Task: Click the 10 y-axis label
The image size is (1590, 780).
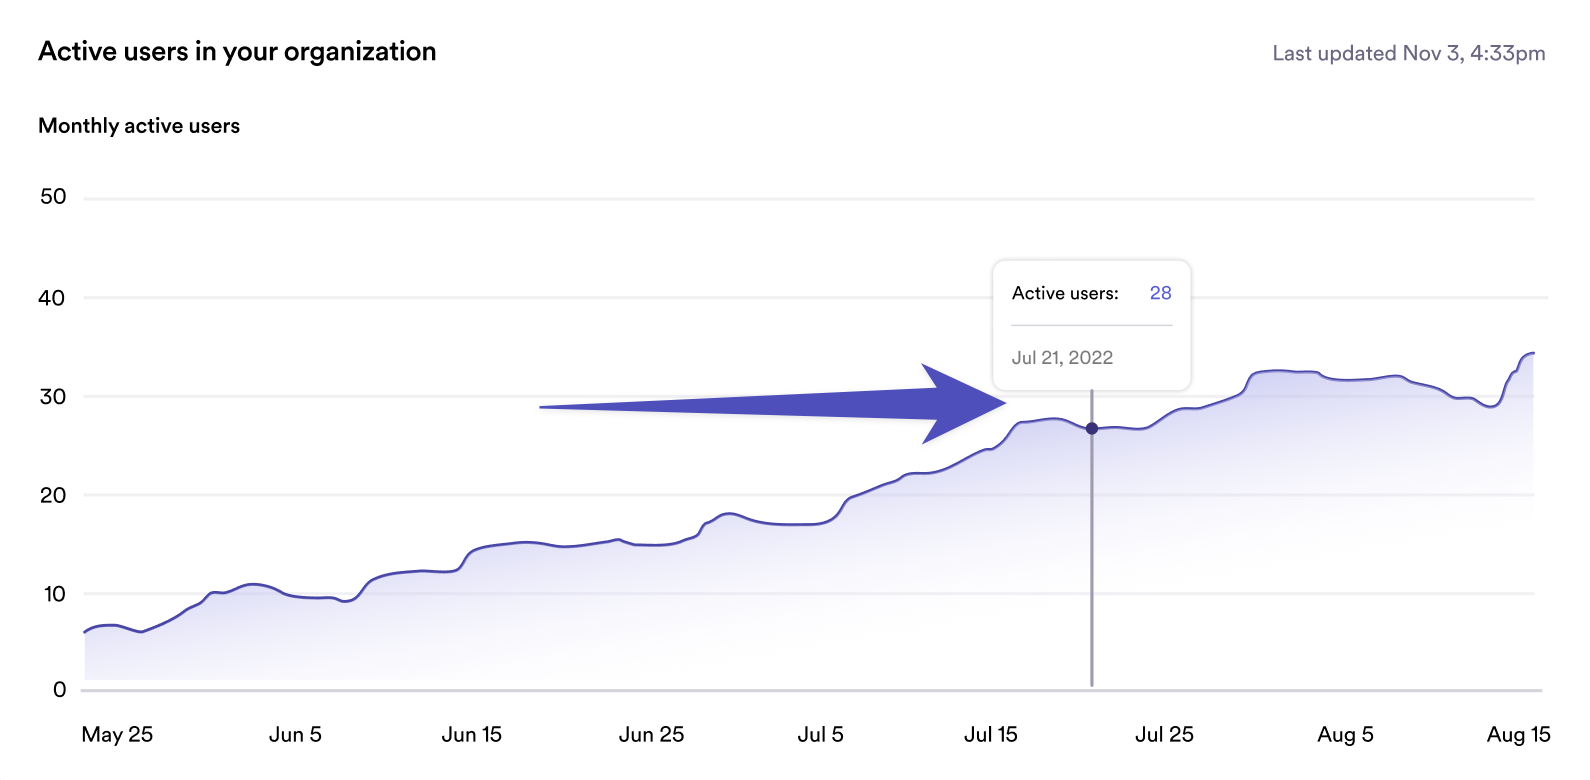Action: point(54,594)
